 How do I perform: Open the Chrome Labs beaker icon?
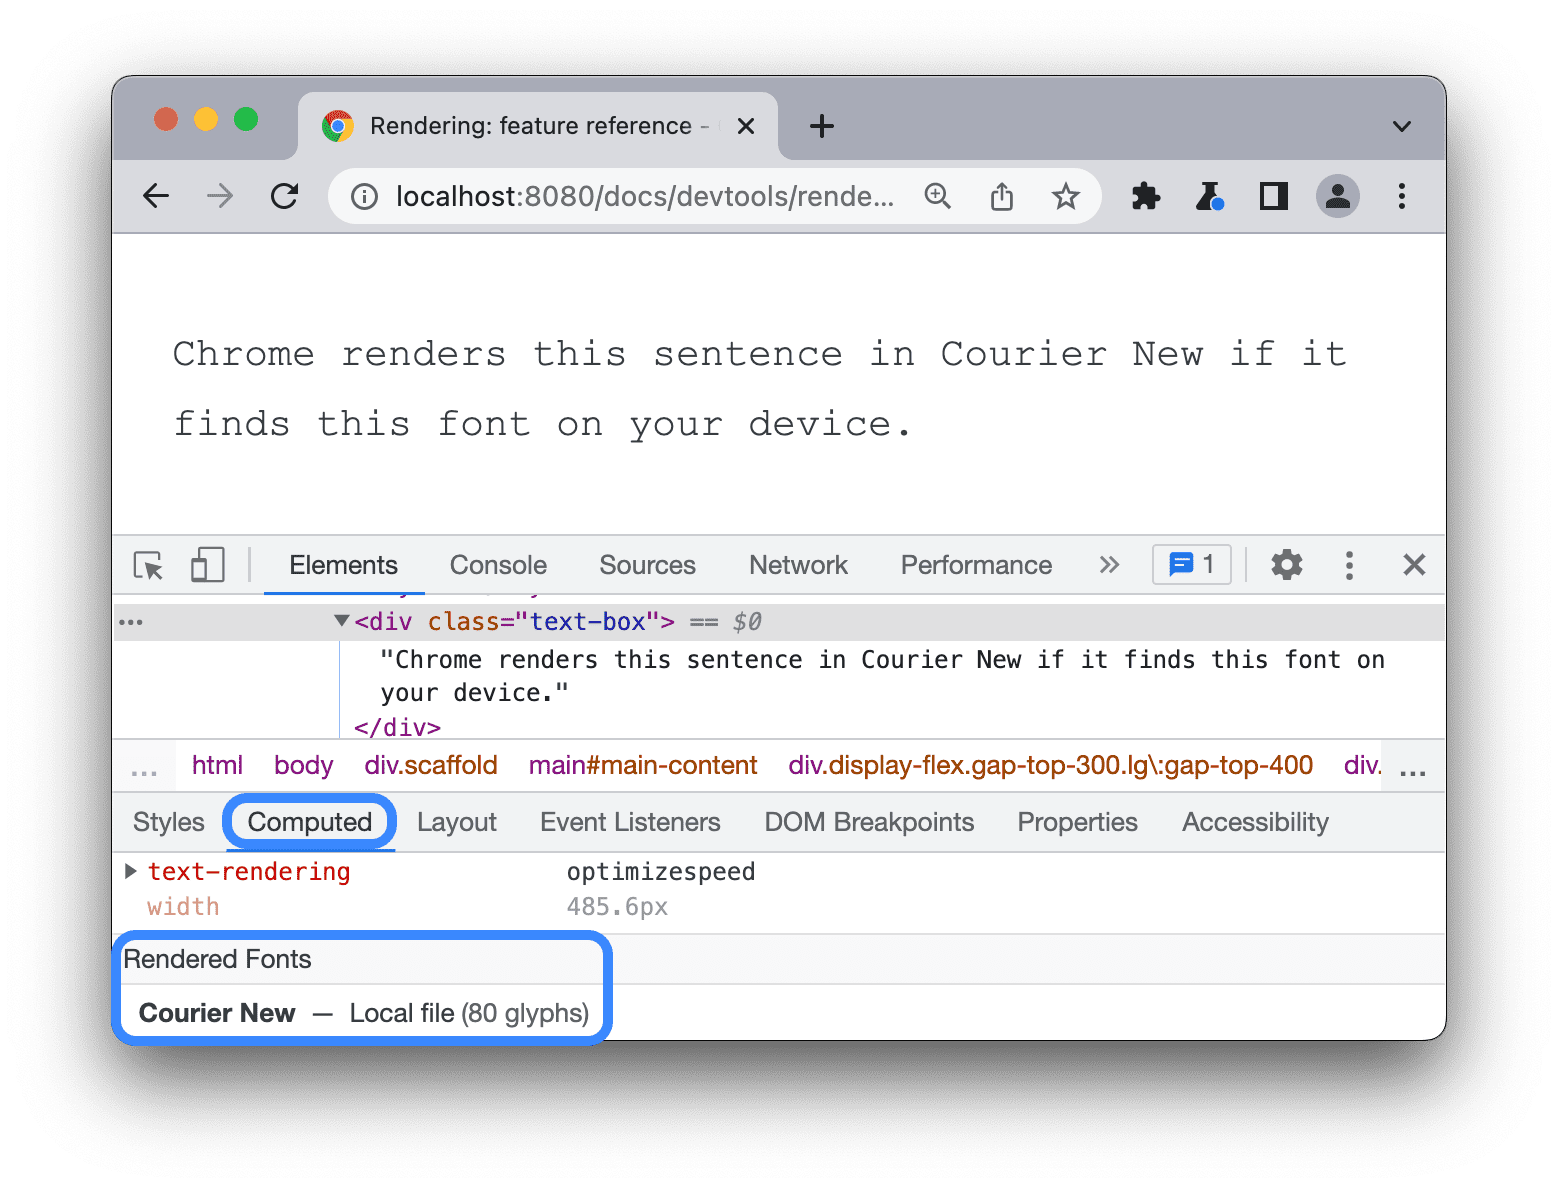point(1210,196)
